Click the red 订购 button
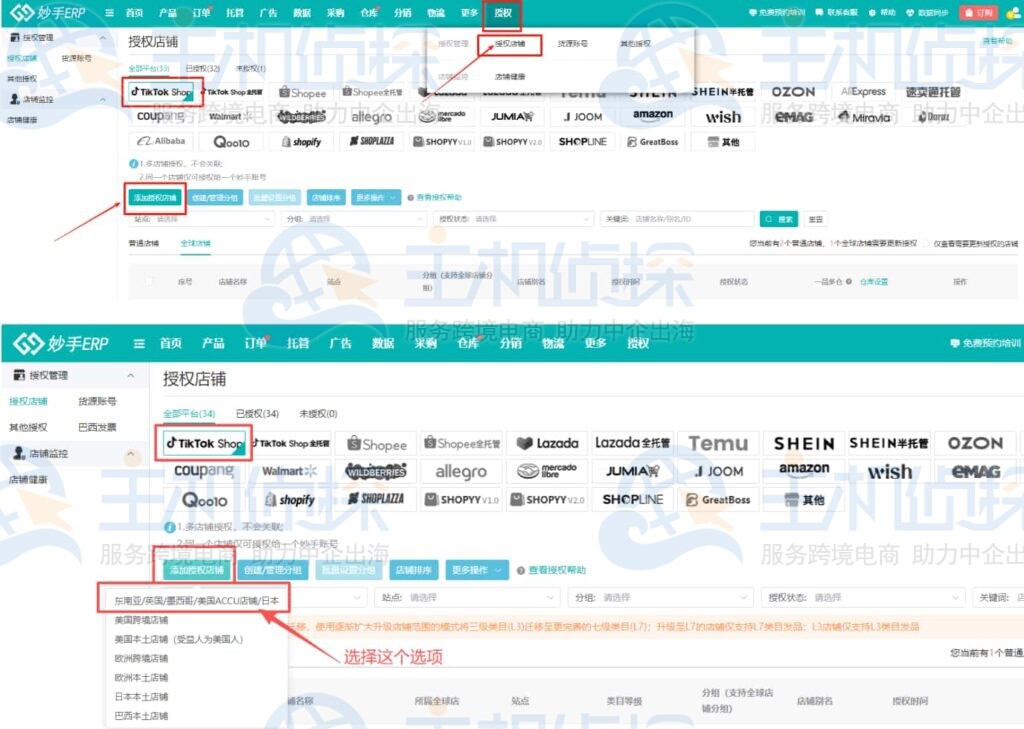The height and width of the screenshot is (729, 1024). 977,13
